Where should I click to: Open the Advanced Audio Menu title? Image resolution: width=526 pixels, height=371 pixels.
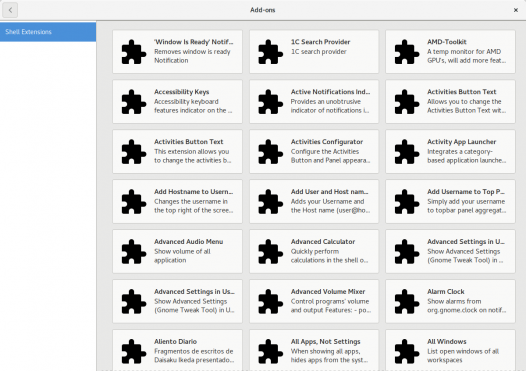coord(189,242)
